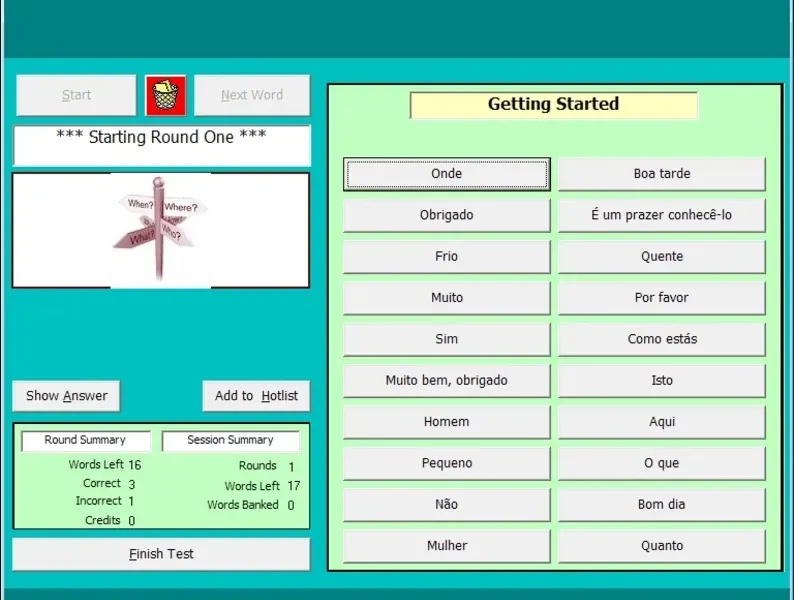Click the Words Banked value
This screenshot has width=794, height=600.
tap(291, 505)
